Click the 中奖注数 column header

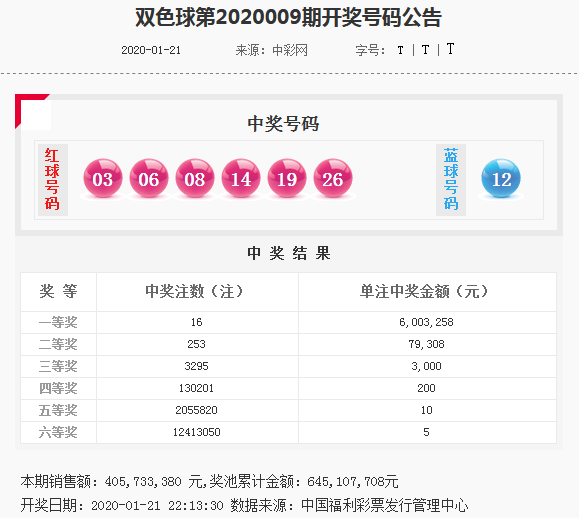(195, 291)
